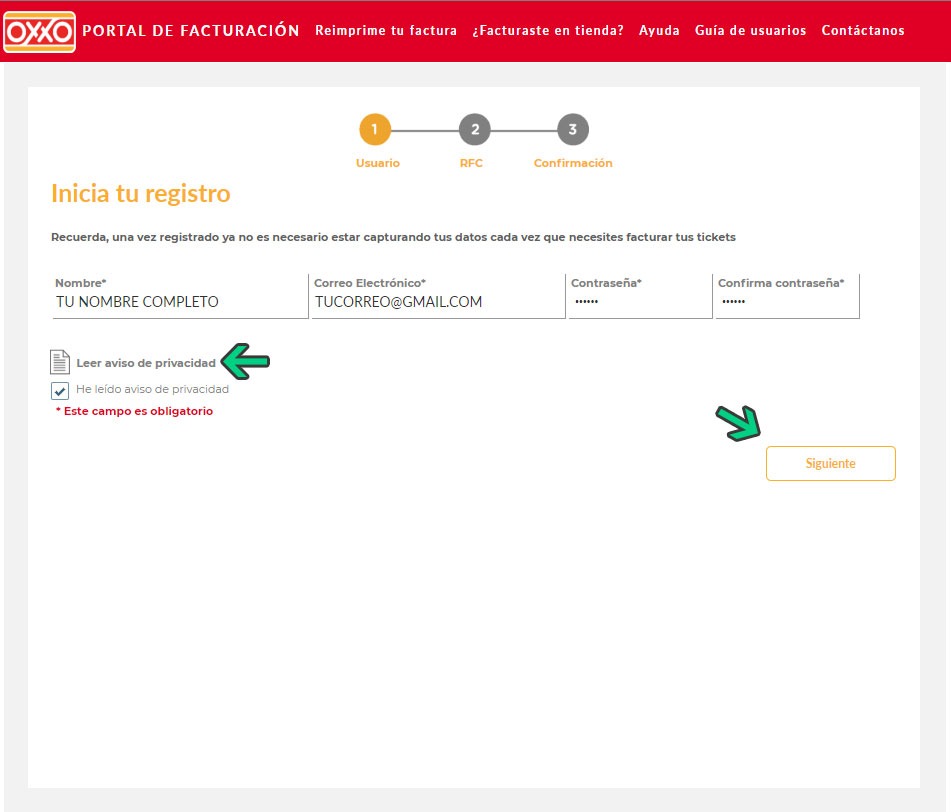Open 'Leer aviso de privacidad' link
Image resolution: width=951 pixels, height=812 pixels.
[146, 363]
